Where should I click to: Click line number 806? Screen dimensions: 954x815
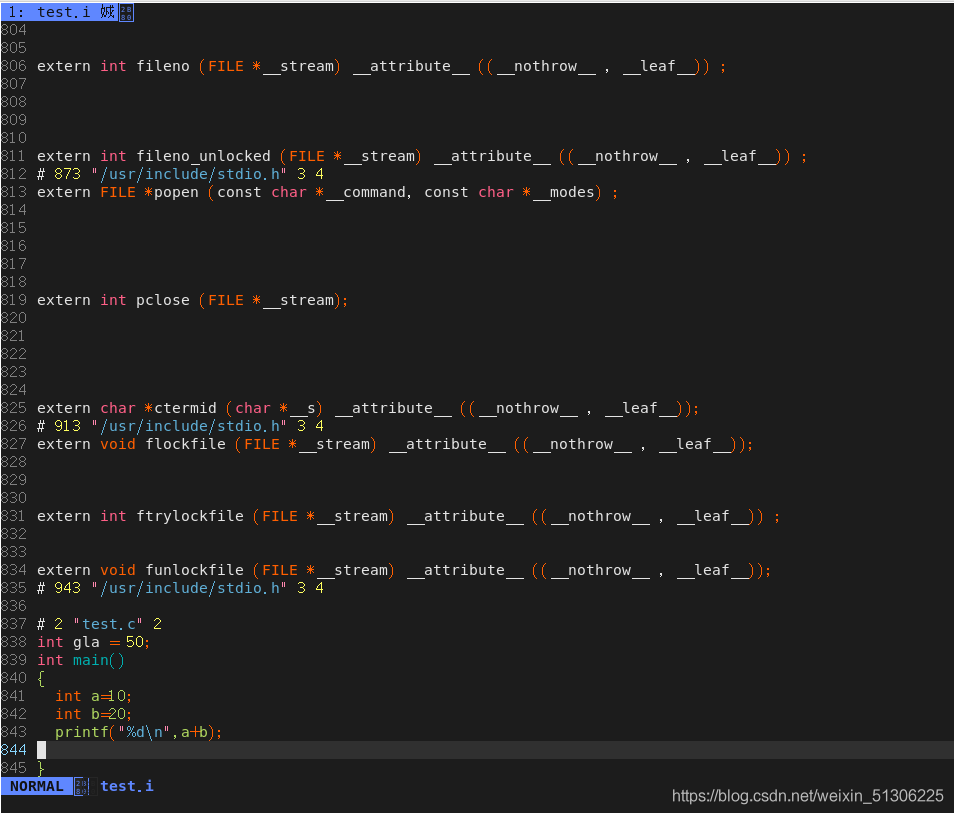[x=14, y=66]
